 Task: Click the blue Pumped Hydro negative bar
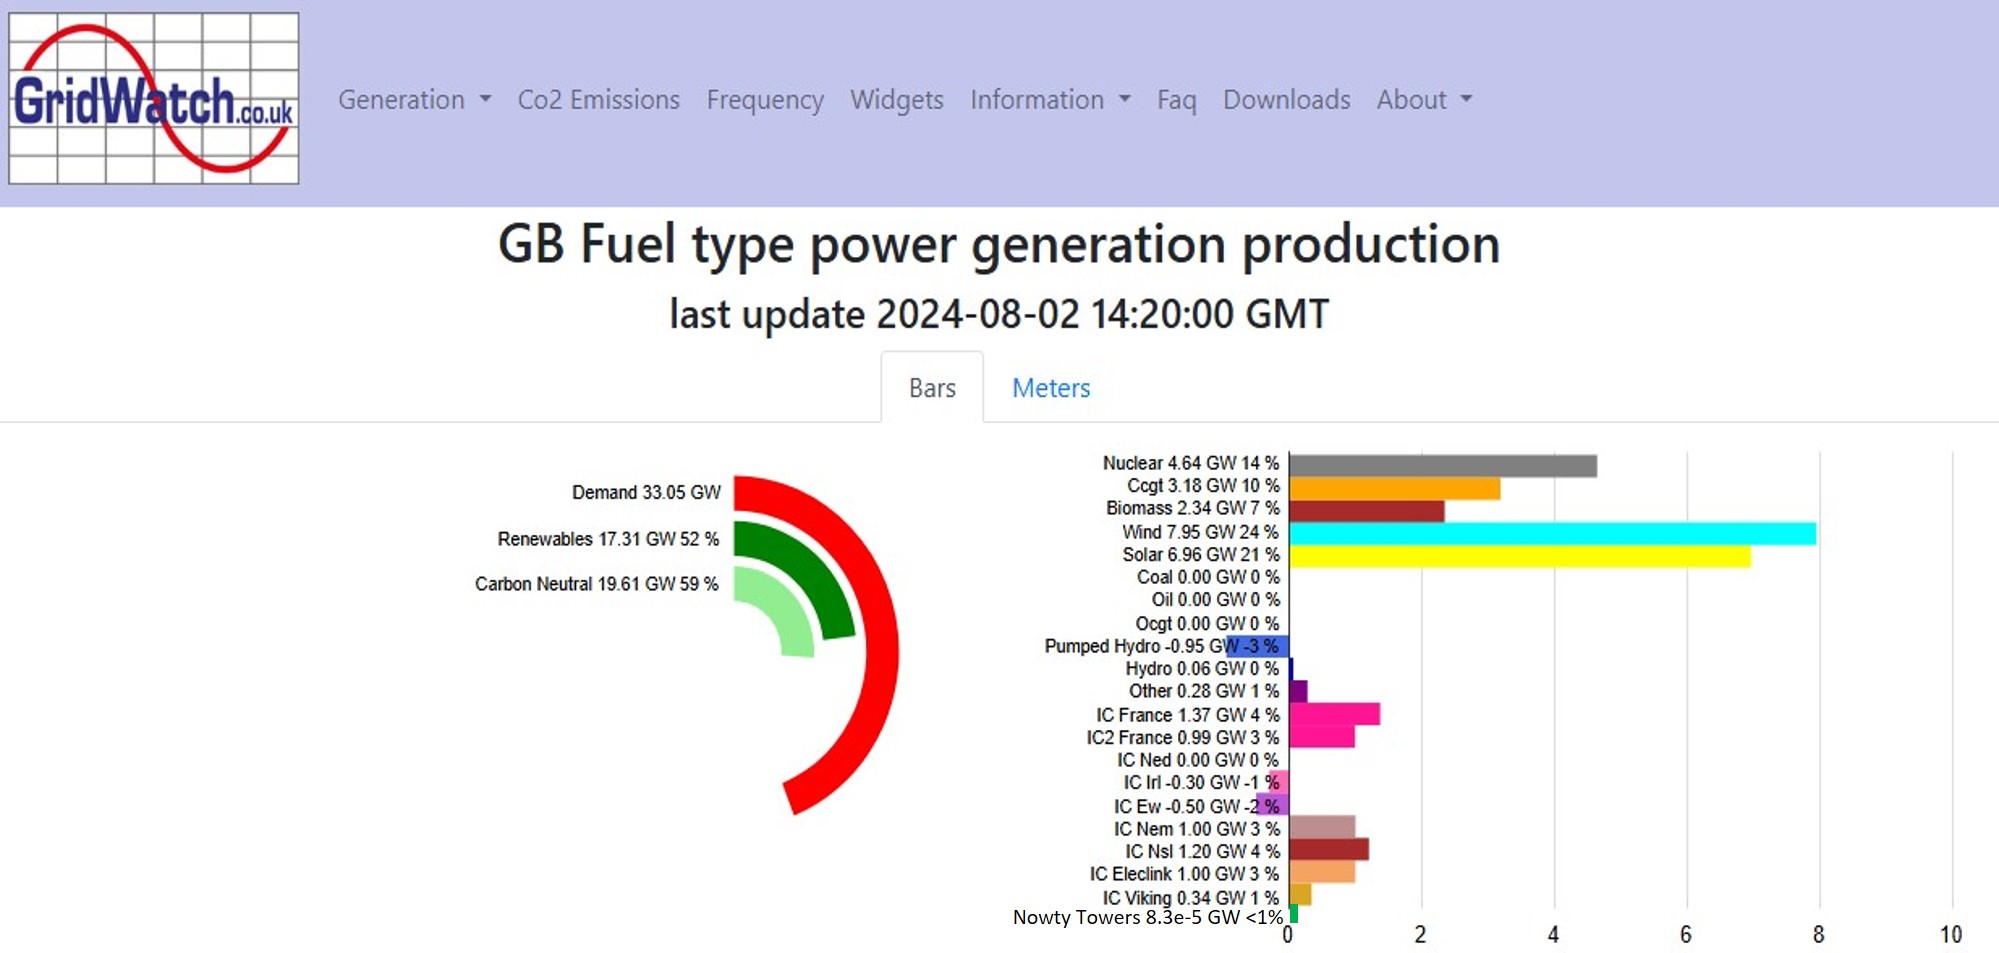pos(1258,646)
